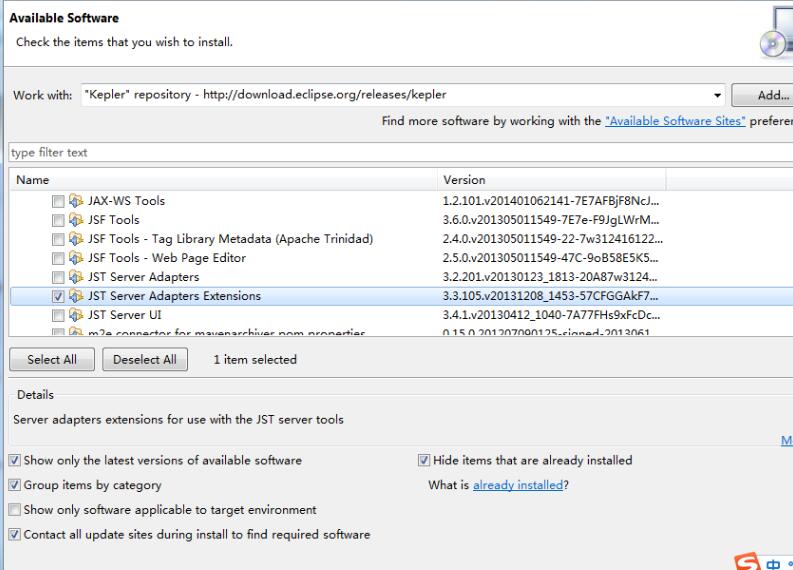
Task: Check JSF Tools Web Page Editor checkbox
Action: [x=58, y=258]
